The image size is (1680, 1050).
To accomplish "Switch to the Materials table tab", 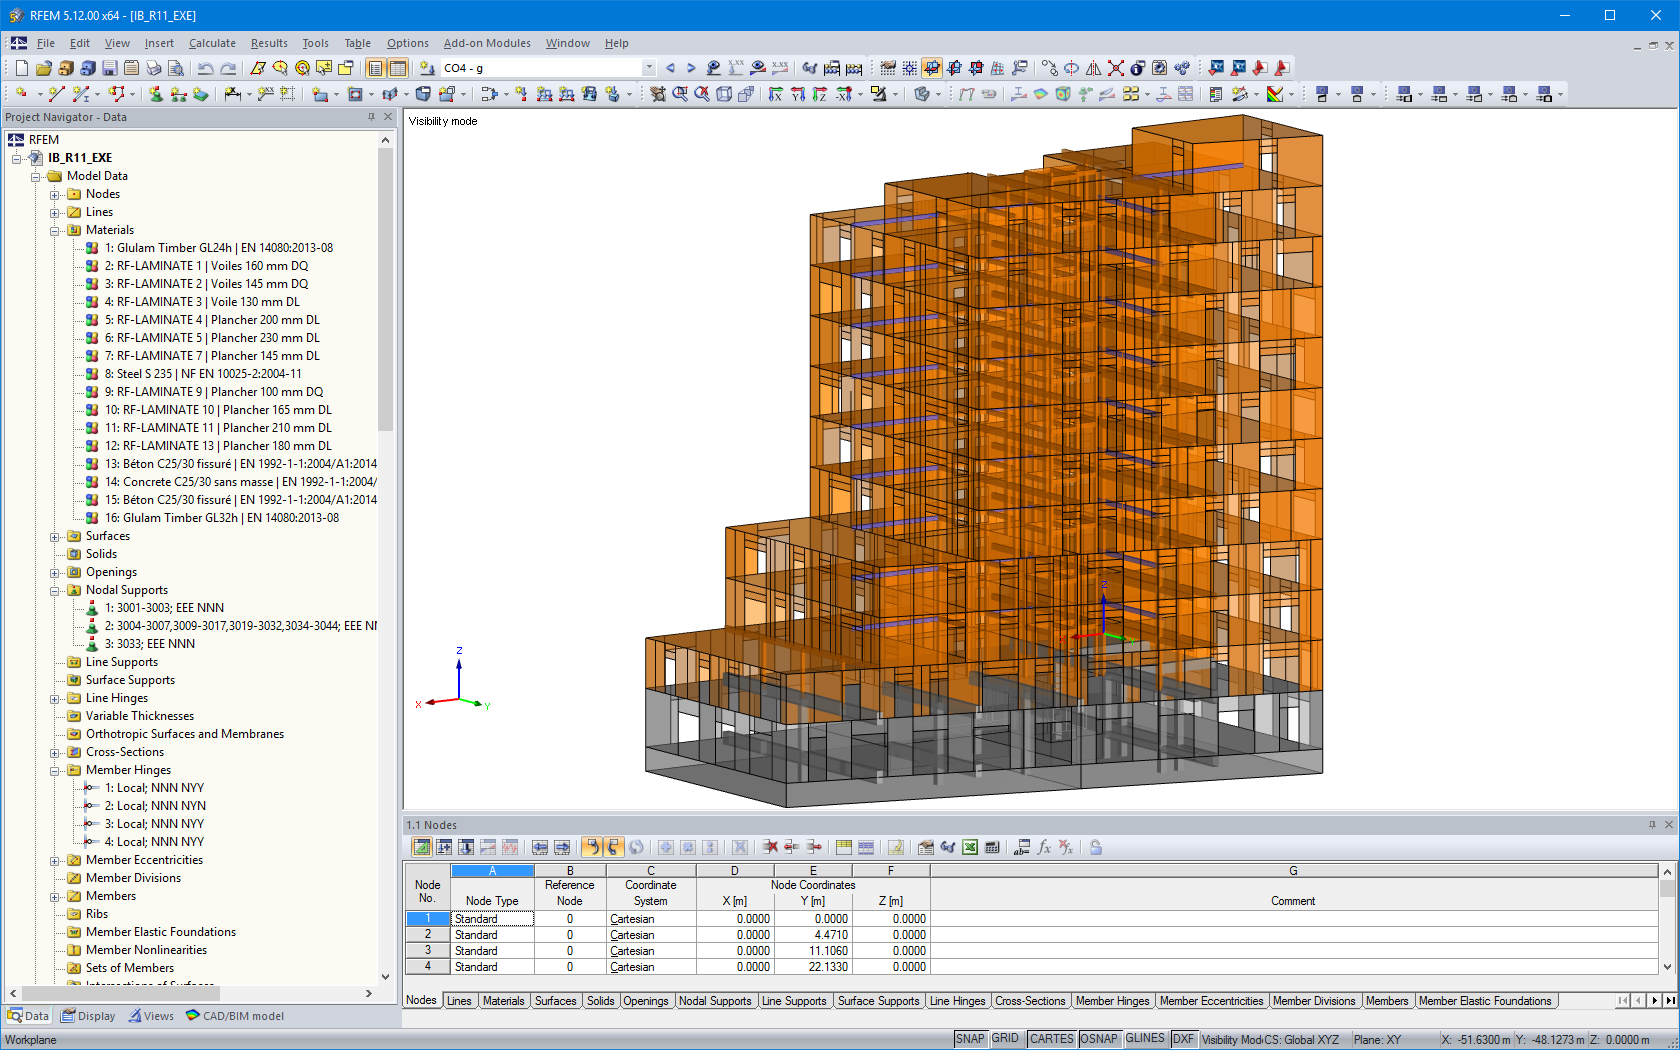I will pyautogui.click(x=504, y=1000).
